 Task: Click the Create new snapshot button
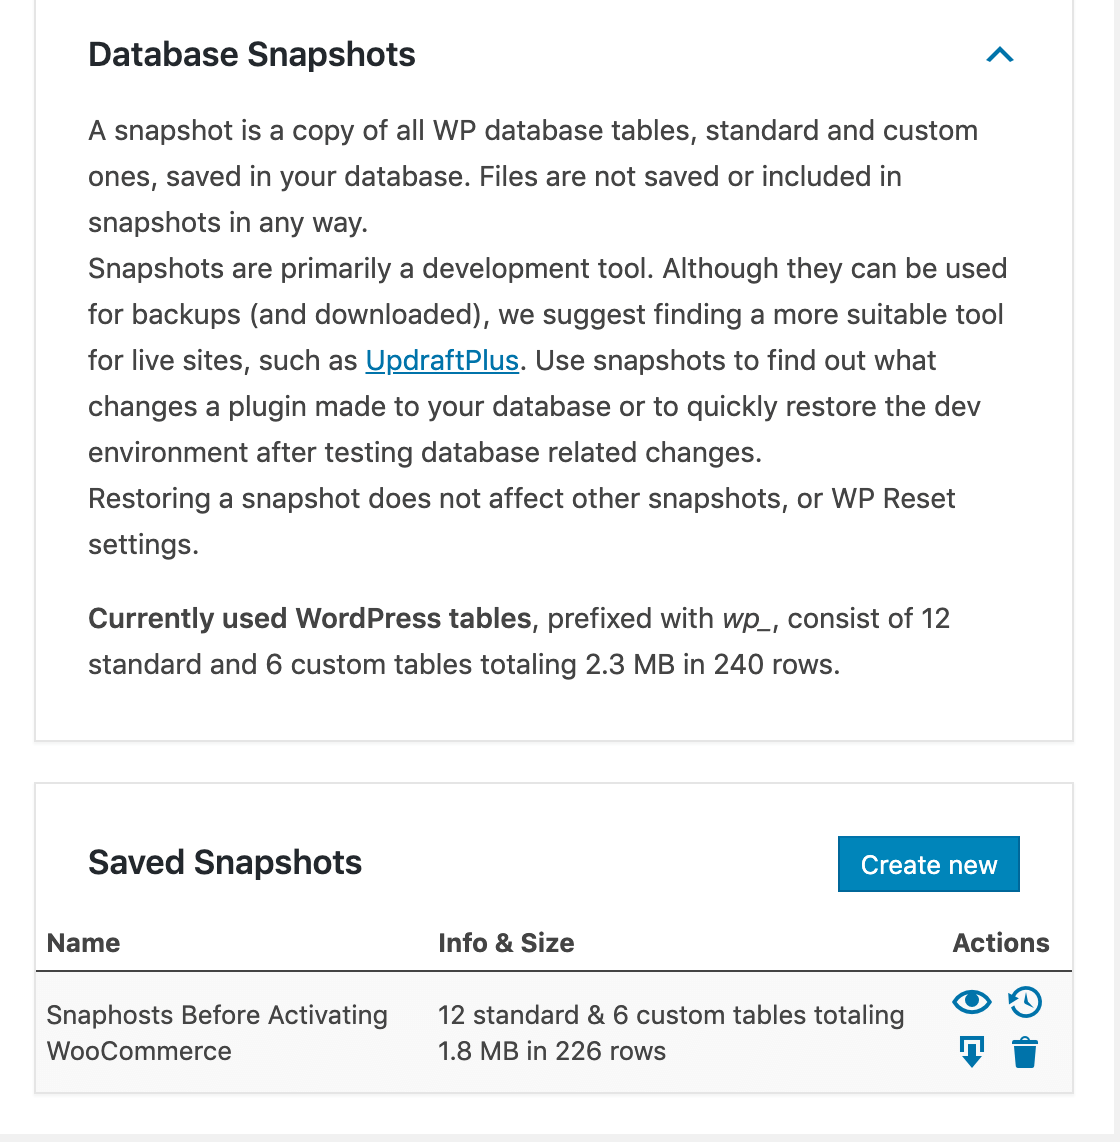click(928, 864)
